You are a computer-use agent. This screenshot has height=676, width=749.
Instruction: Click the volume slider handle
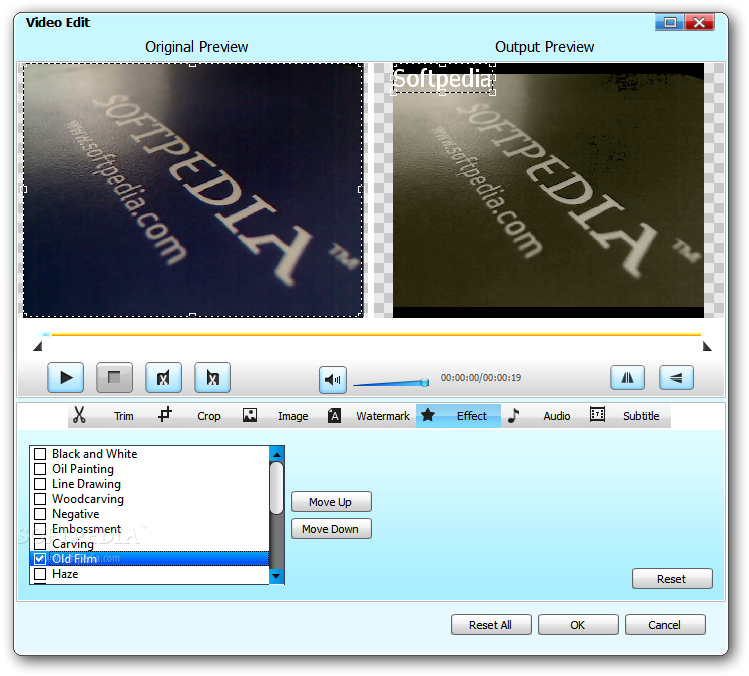pyautogui.click(x=425, y=382)
